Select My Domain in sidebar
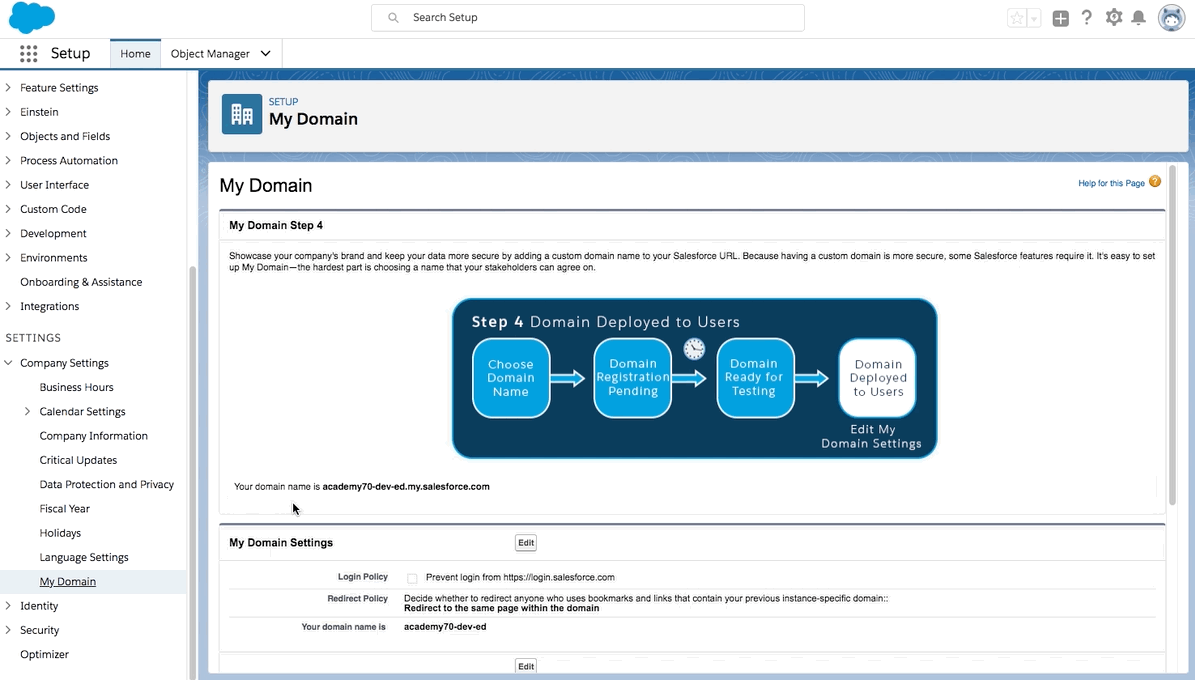 pos(68,582)
